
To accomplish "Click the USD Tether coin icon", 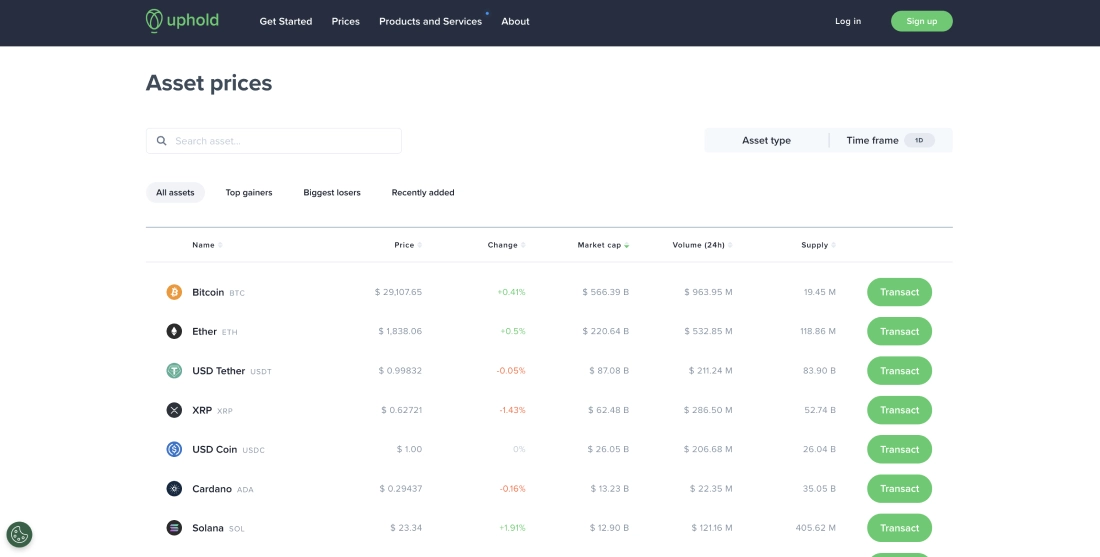I will click(x=174, y=370).
